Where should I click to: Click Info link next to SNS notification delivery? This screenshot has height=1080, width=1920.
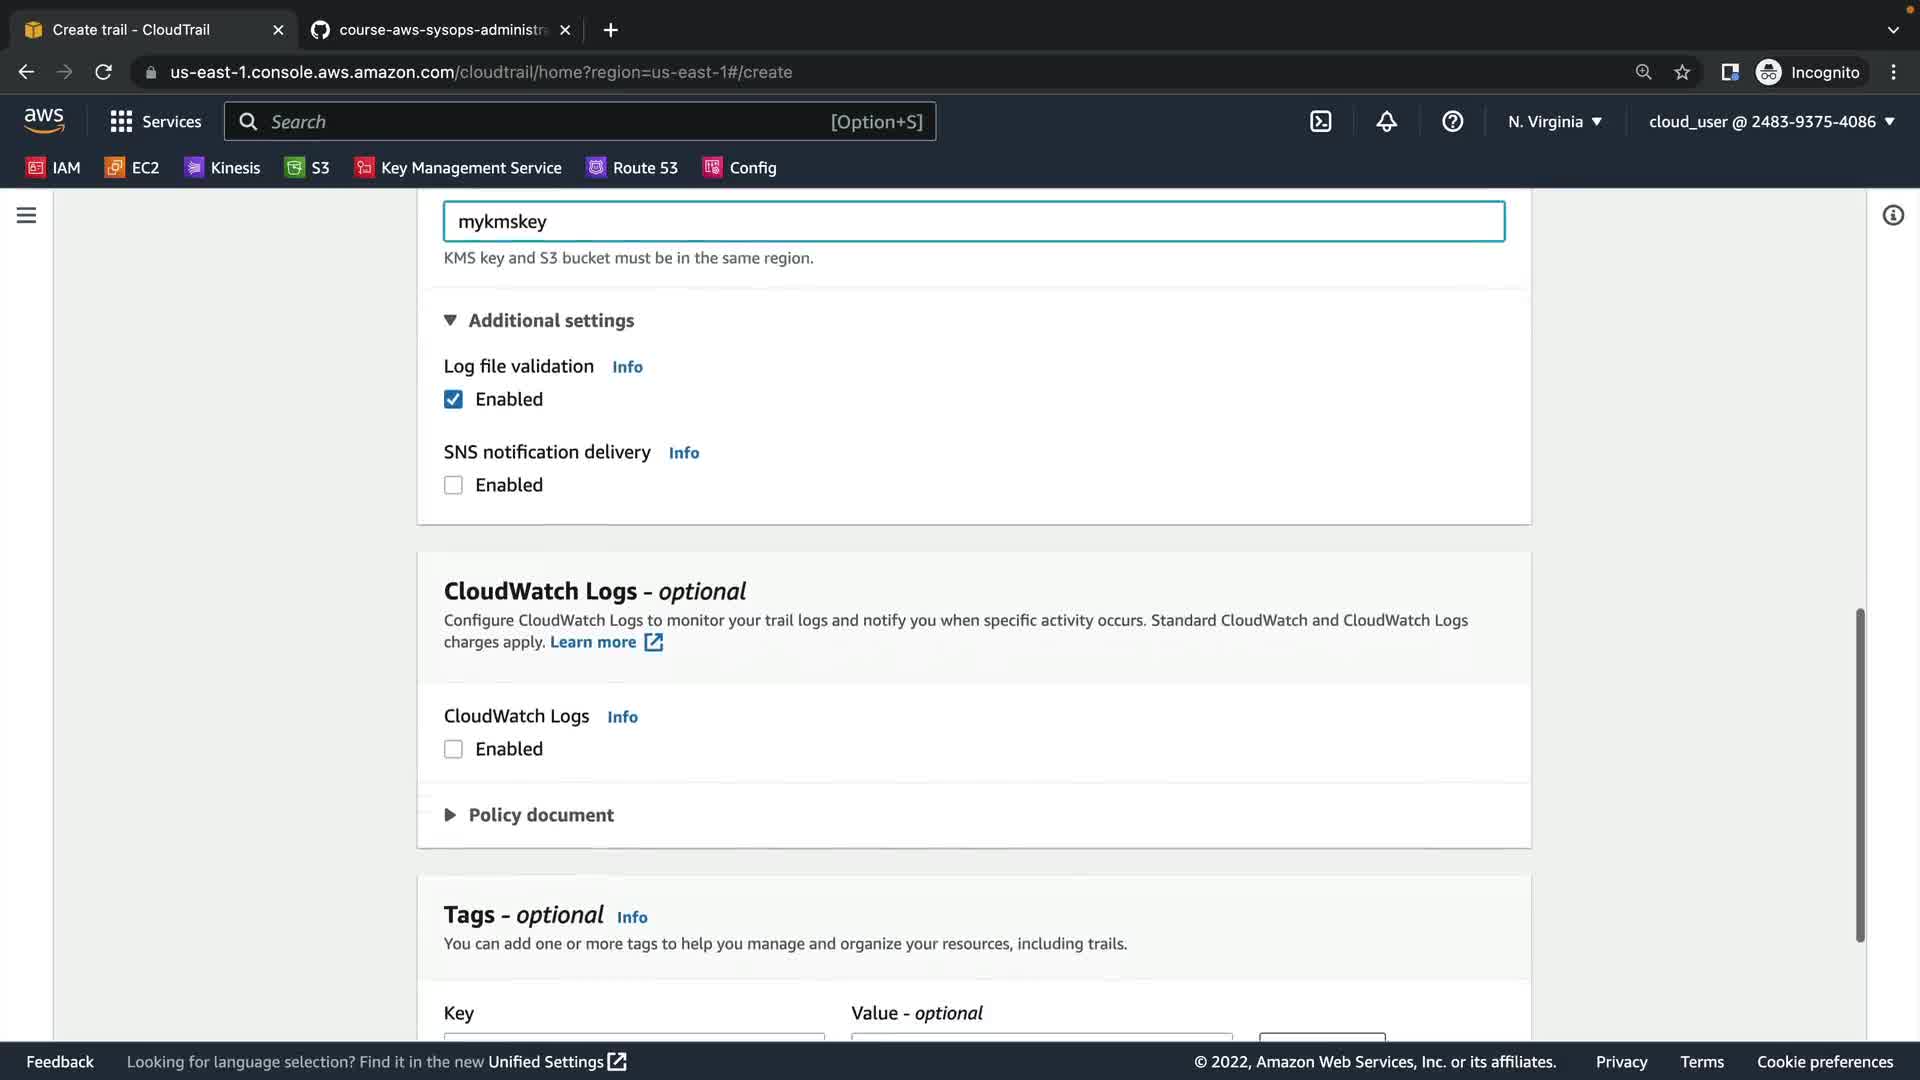(683, 453)
